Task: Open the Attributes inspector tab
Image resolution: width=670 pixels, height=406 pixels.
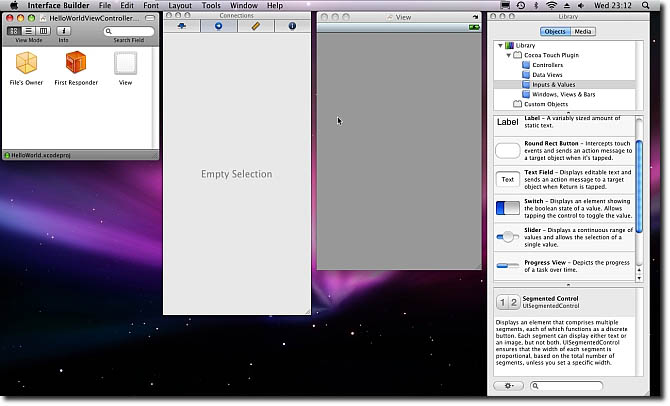Action: (182, 26)
